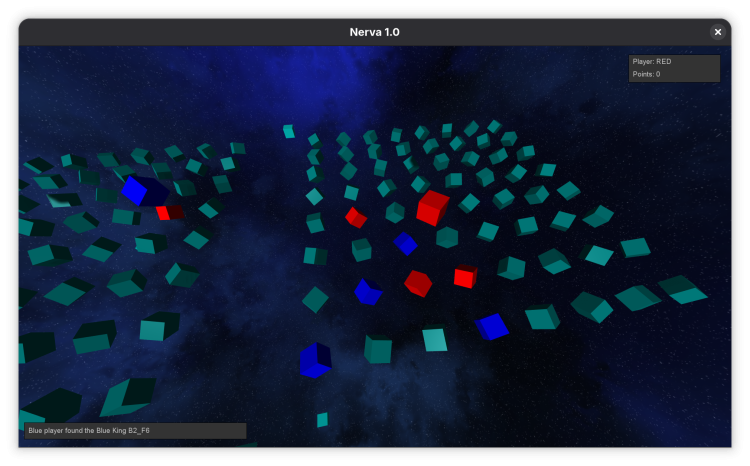Pick the teal cube just right of the bottommost blue cube
Viewport: 750px width, 466px height.
(378, 349)
